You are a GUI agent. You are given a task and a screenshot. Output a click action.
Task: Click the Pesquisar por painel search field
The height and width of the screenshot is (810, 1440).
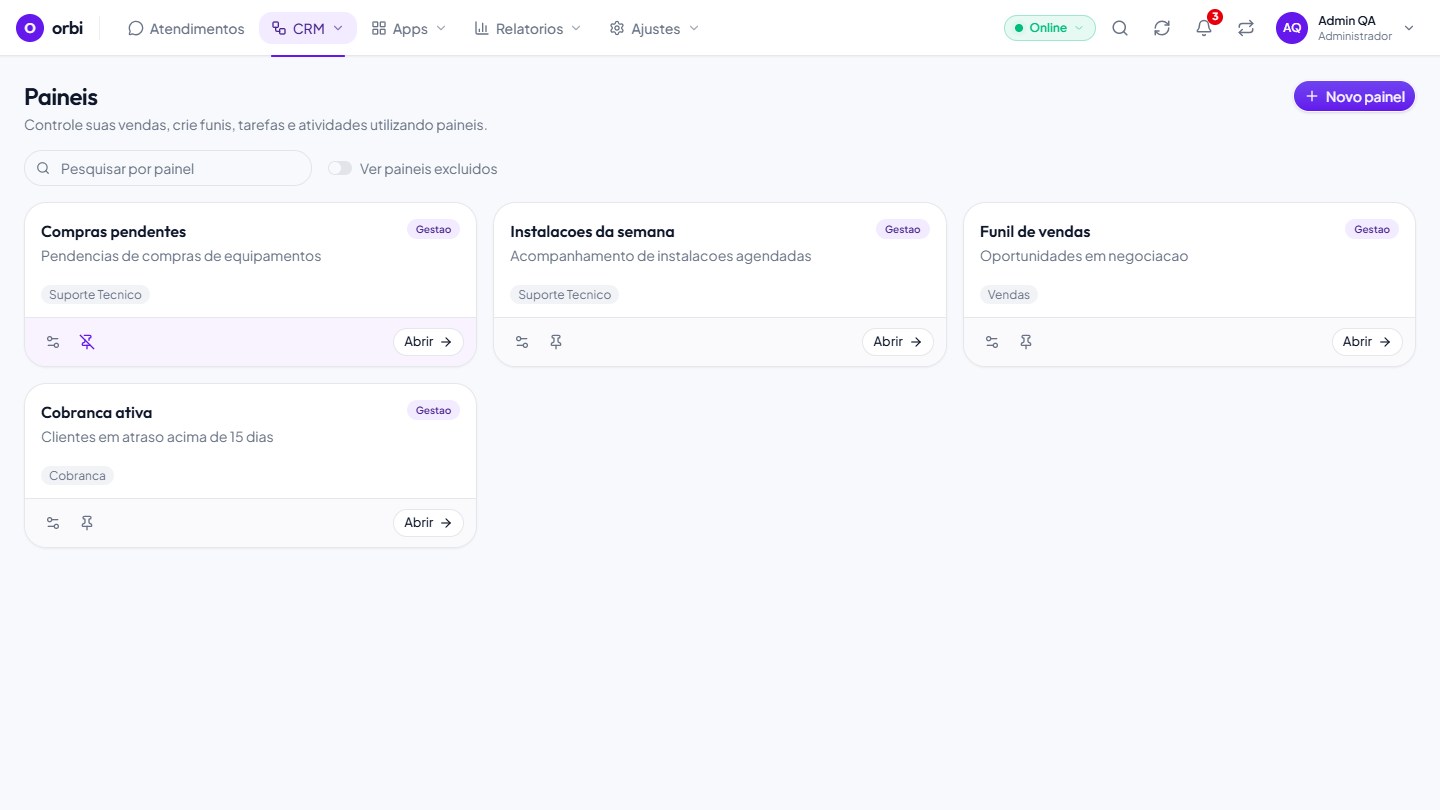[x=168, y=168]
